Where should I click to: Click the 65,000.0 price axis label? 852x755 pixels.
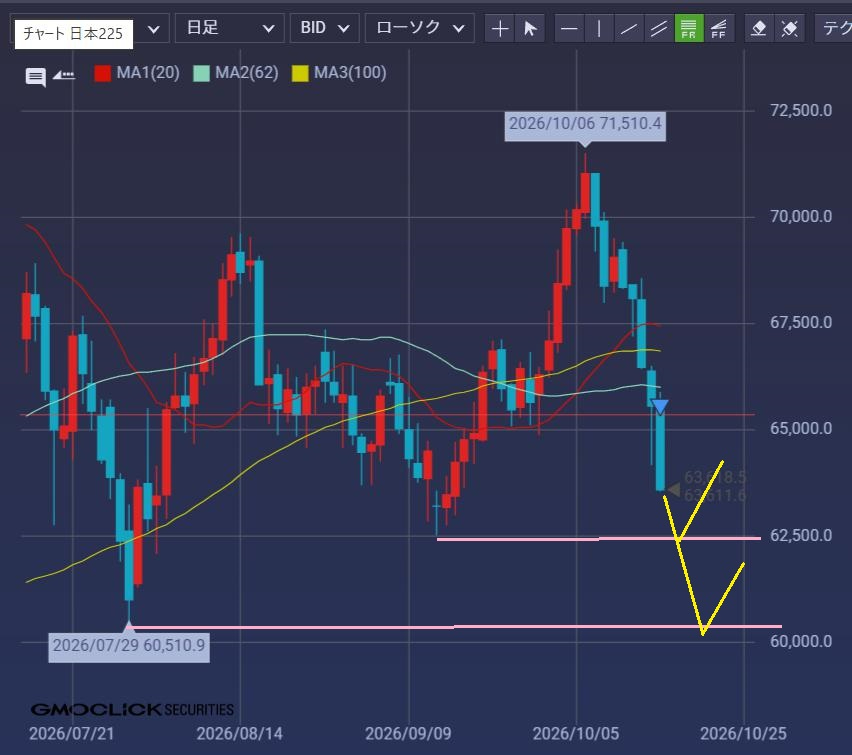[801, 429]
